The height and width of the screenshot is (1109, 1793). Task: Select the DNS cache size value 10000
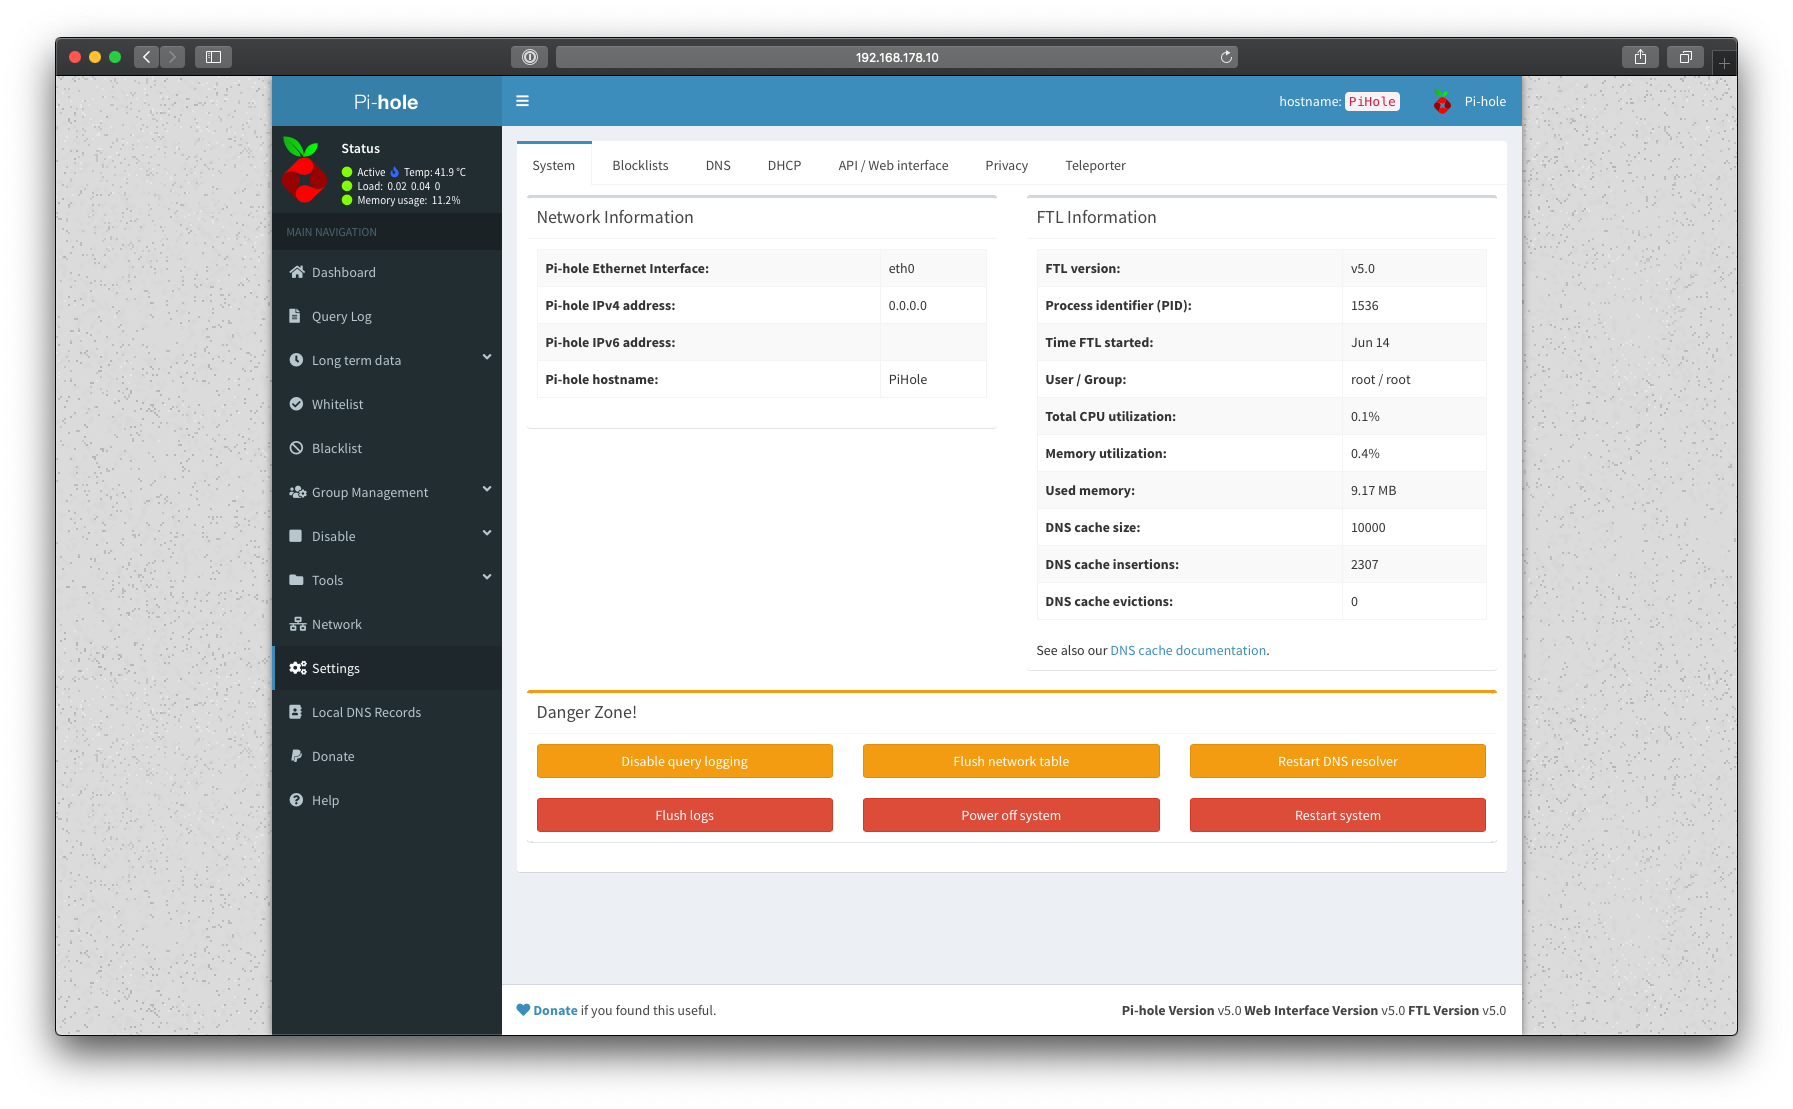pyautogui.click(x=1368, y=527)
